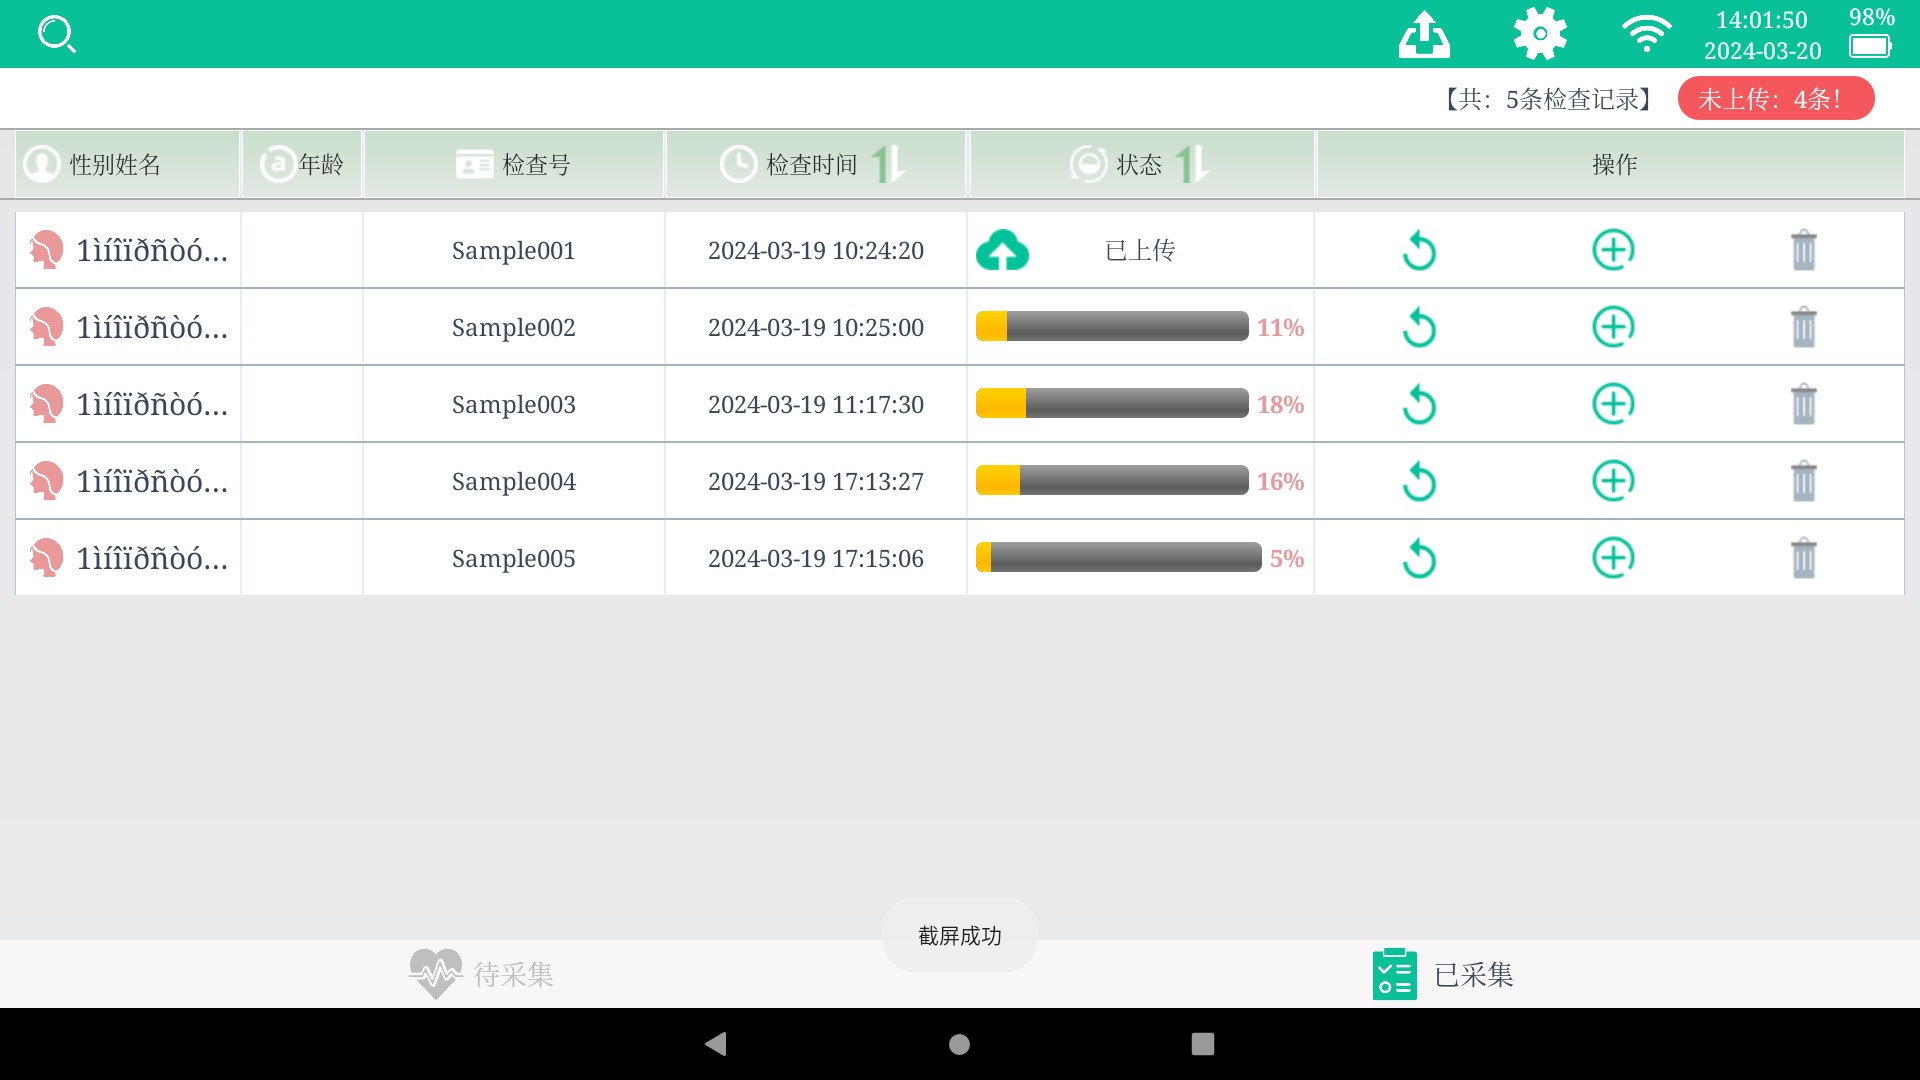Select the Sample004 check number cell
Image resolution: width=1920 pixels, height=1080 pixels.
(x=513, y=482)
